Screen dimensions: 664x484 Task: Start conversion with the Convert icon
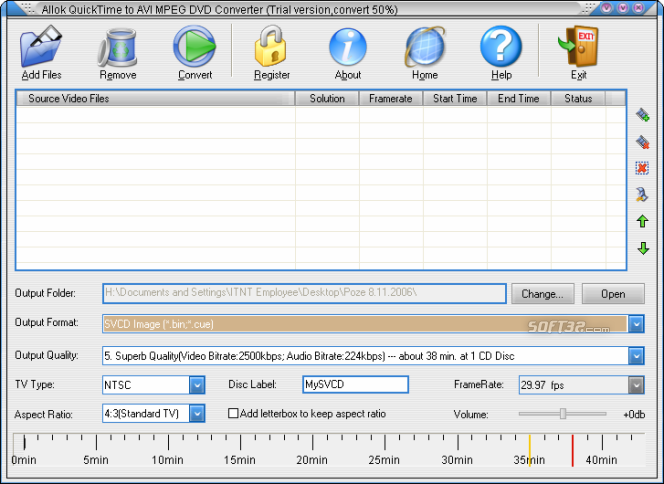pos(194,46)
